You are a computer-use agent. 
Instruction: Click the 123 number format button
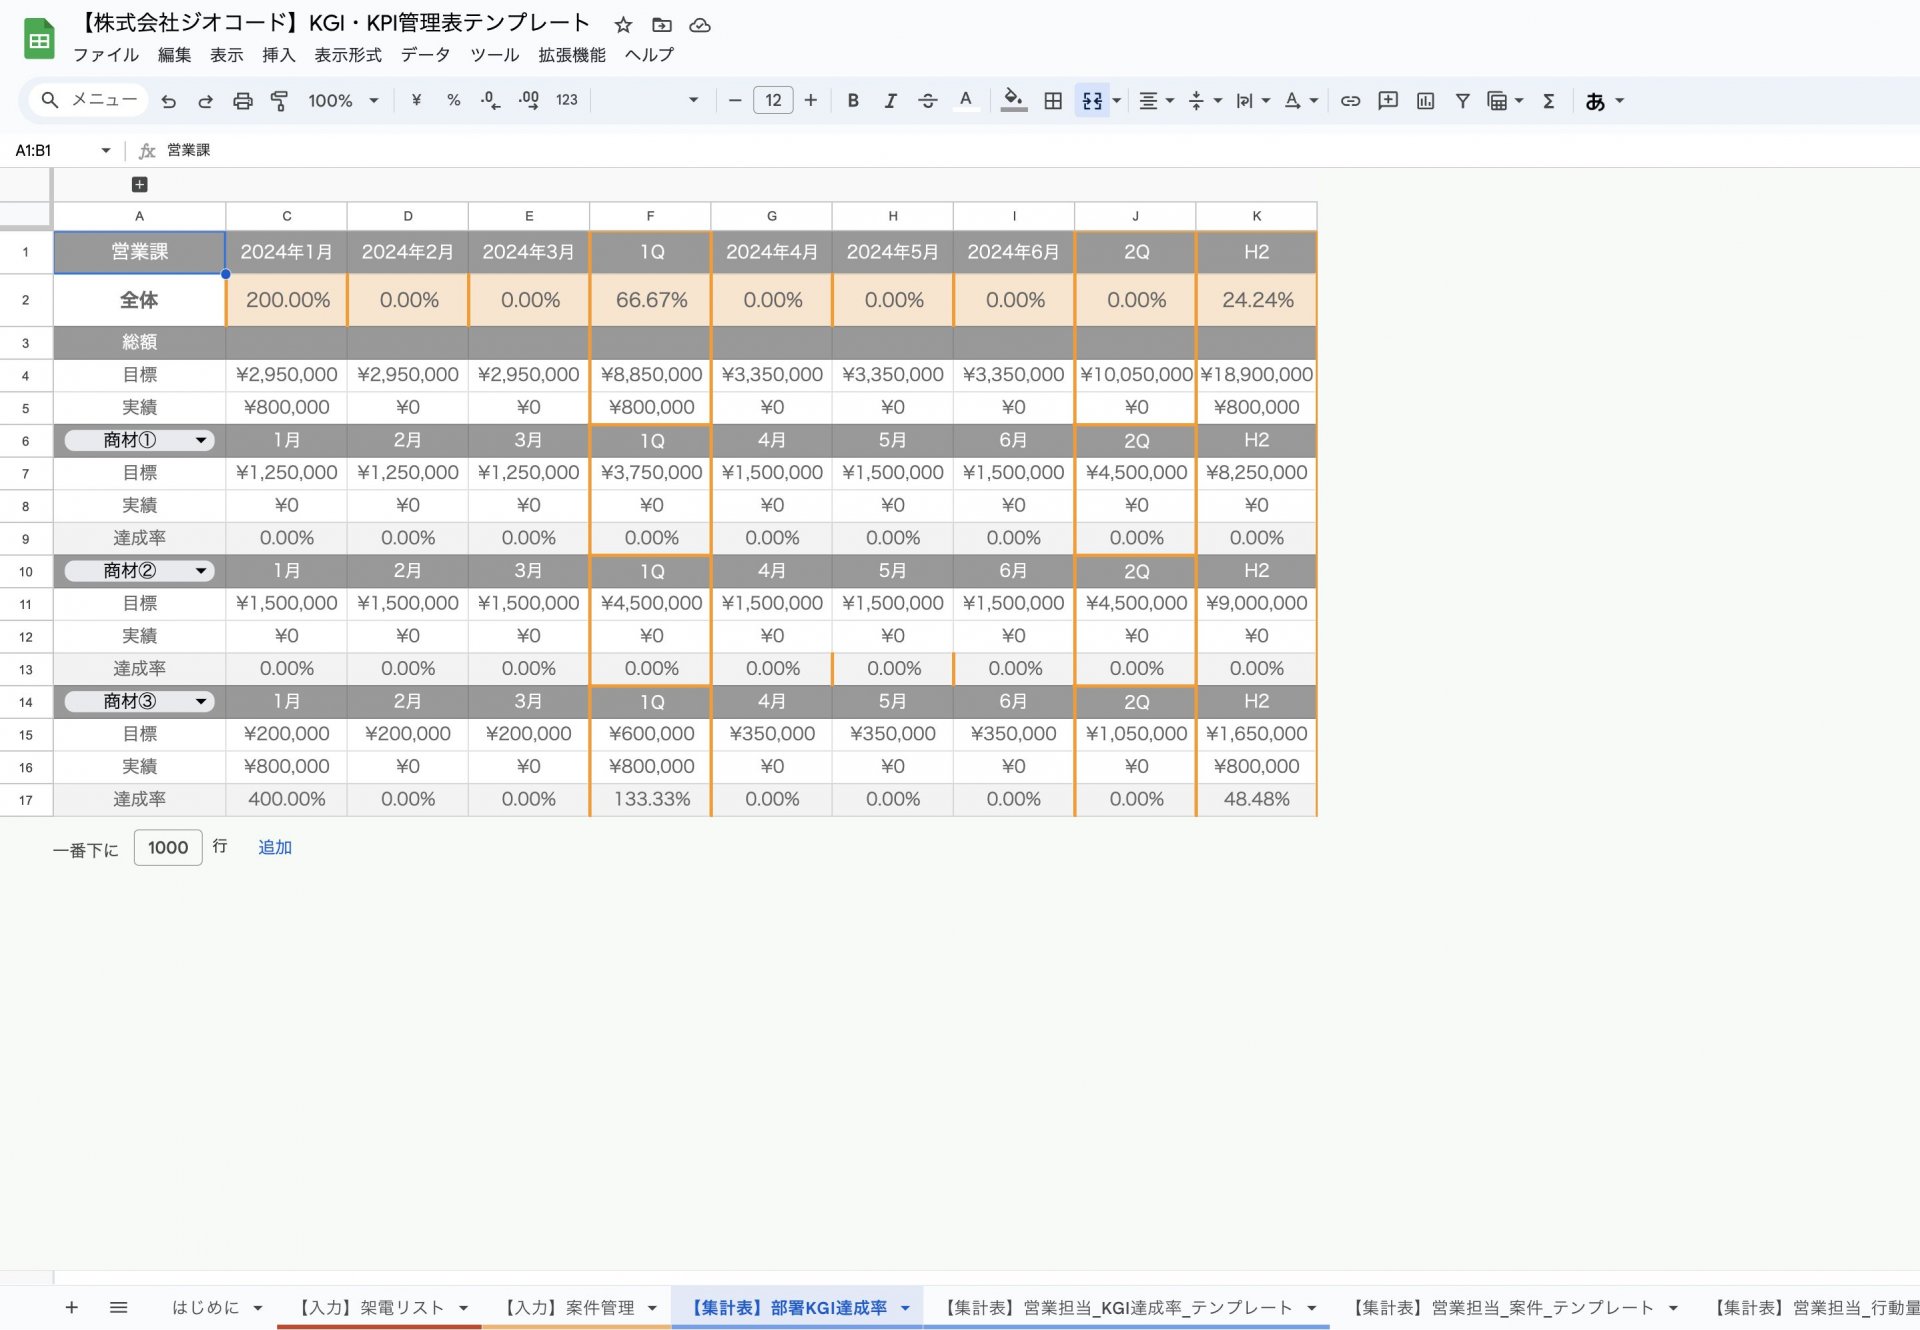coord(566,100)
